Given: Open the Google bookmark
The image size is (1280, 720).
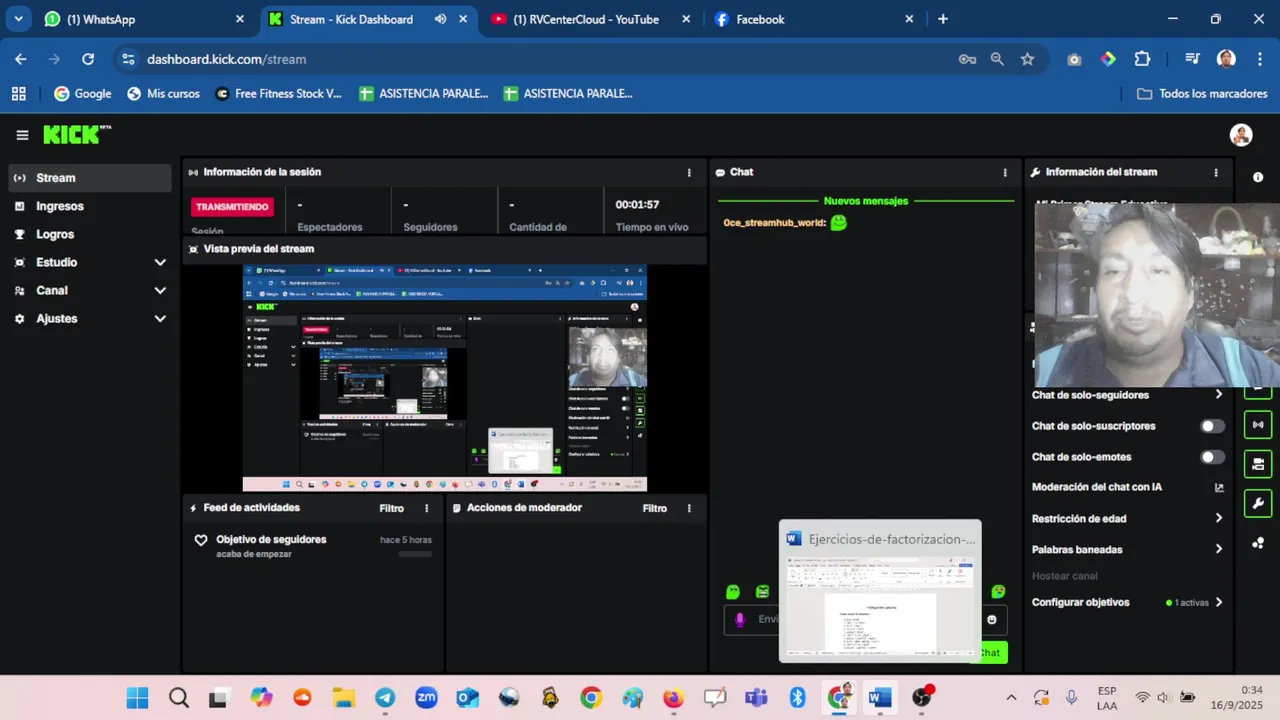Looking at the screenshot, I should click(x=83, y=93).
